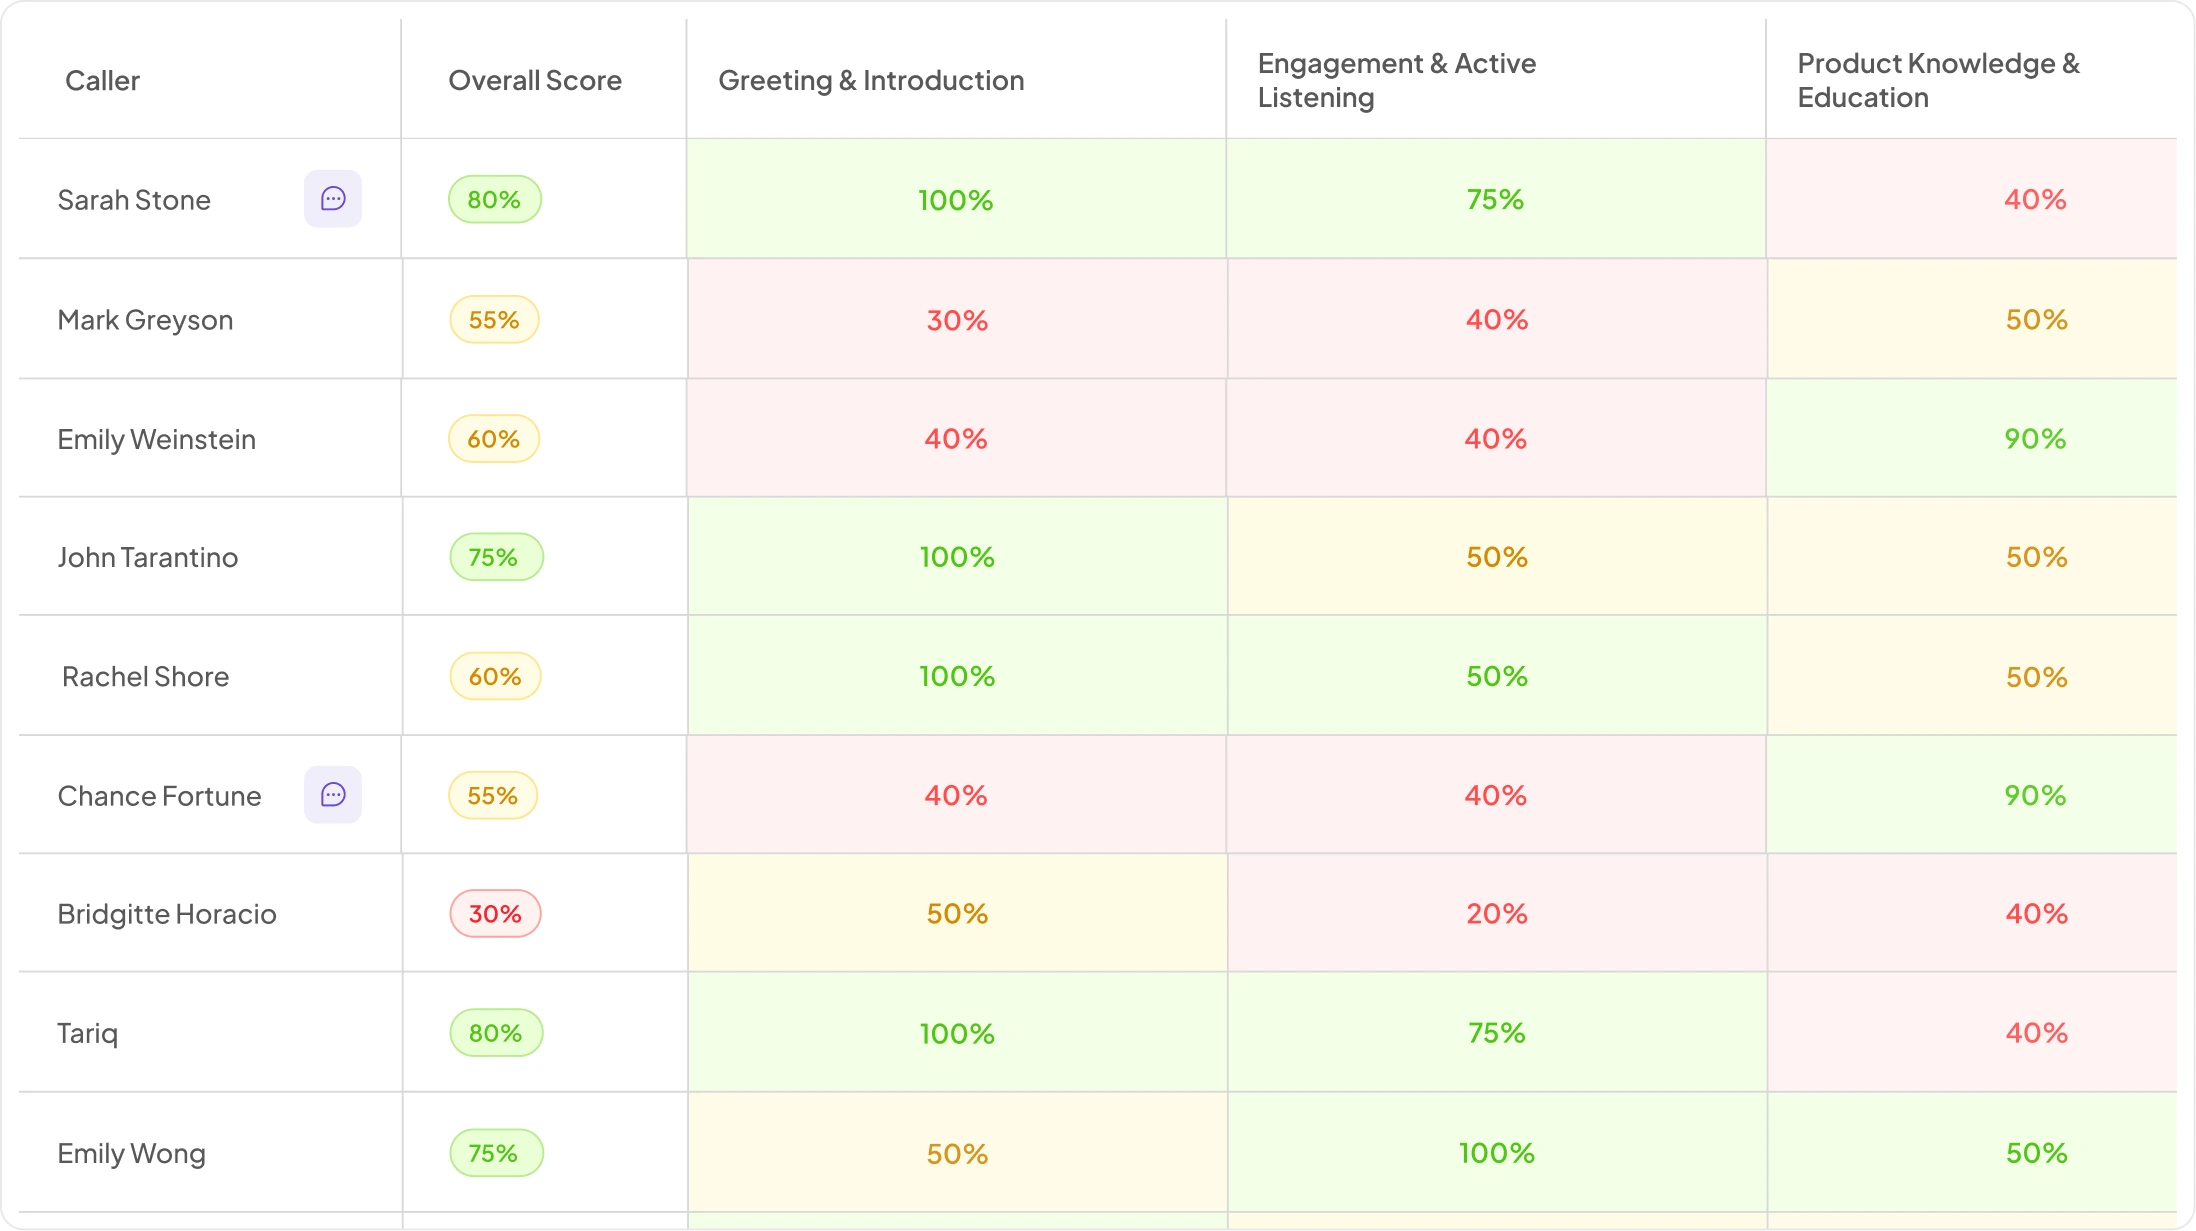Viewport: 2196px width, 1231px height.
Task: Click Emily Wong's 100% Engagement score cell
Action: coord(1497,1152)
